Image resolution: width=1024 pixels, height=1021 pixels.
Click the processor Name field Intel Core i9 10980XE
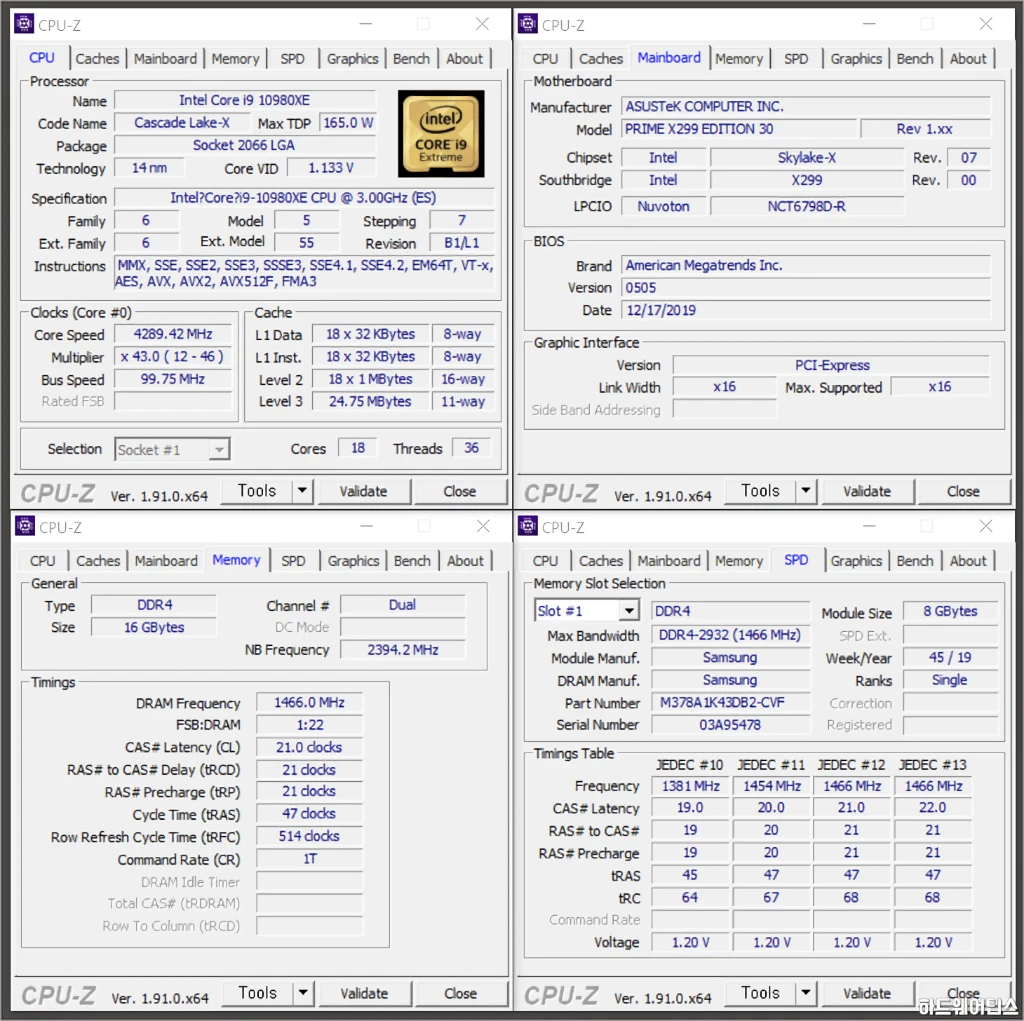tap(245, 101)
